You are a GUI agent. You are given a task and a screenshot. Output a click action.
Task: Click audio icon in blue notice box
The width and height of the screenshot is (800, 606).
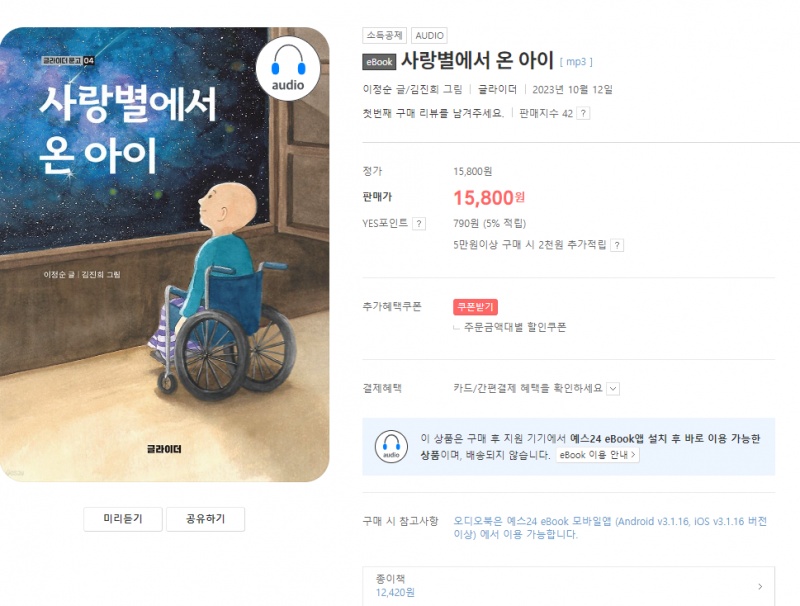[x=391, y=446]
